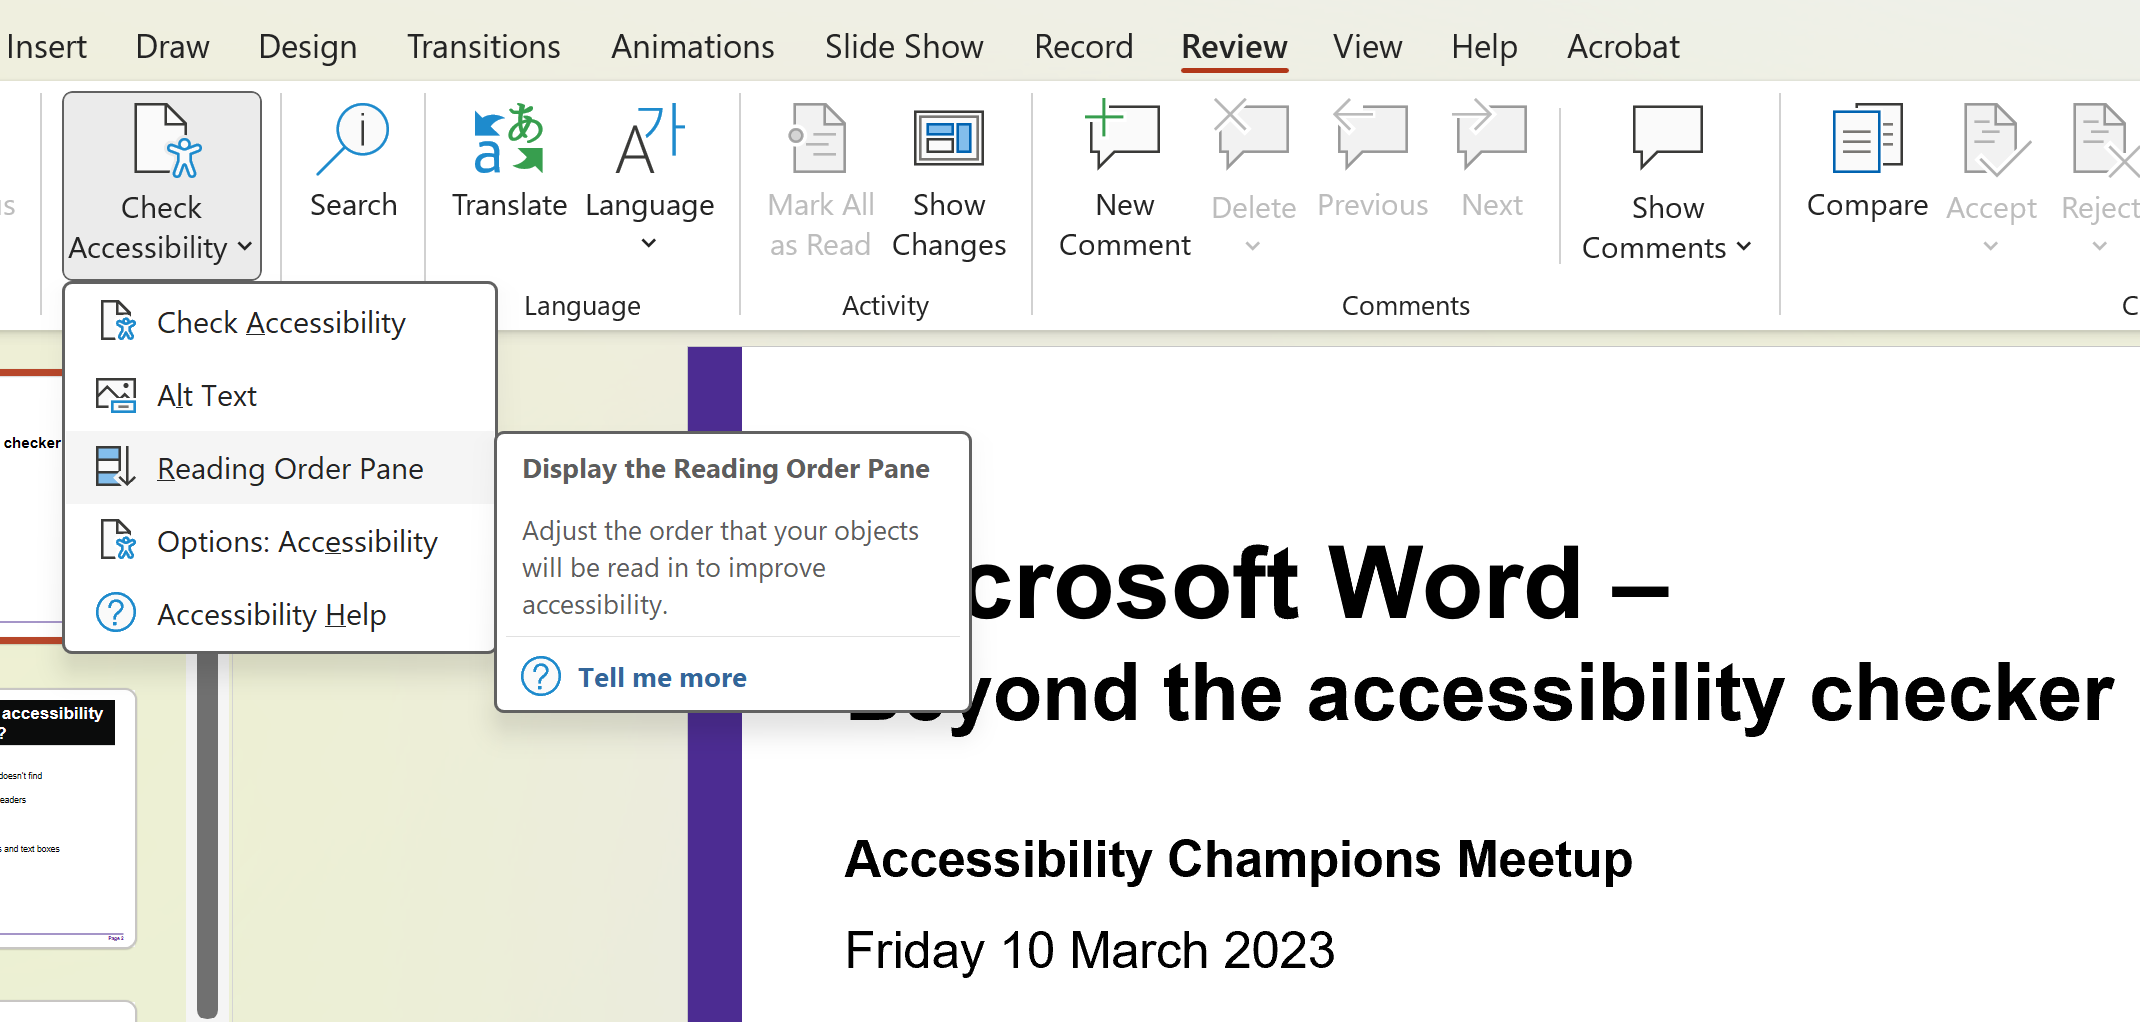Expand the Reject dropdown arrow
The width and height of the screenshot is (2140, 1022).
(x=2100, y=246)
